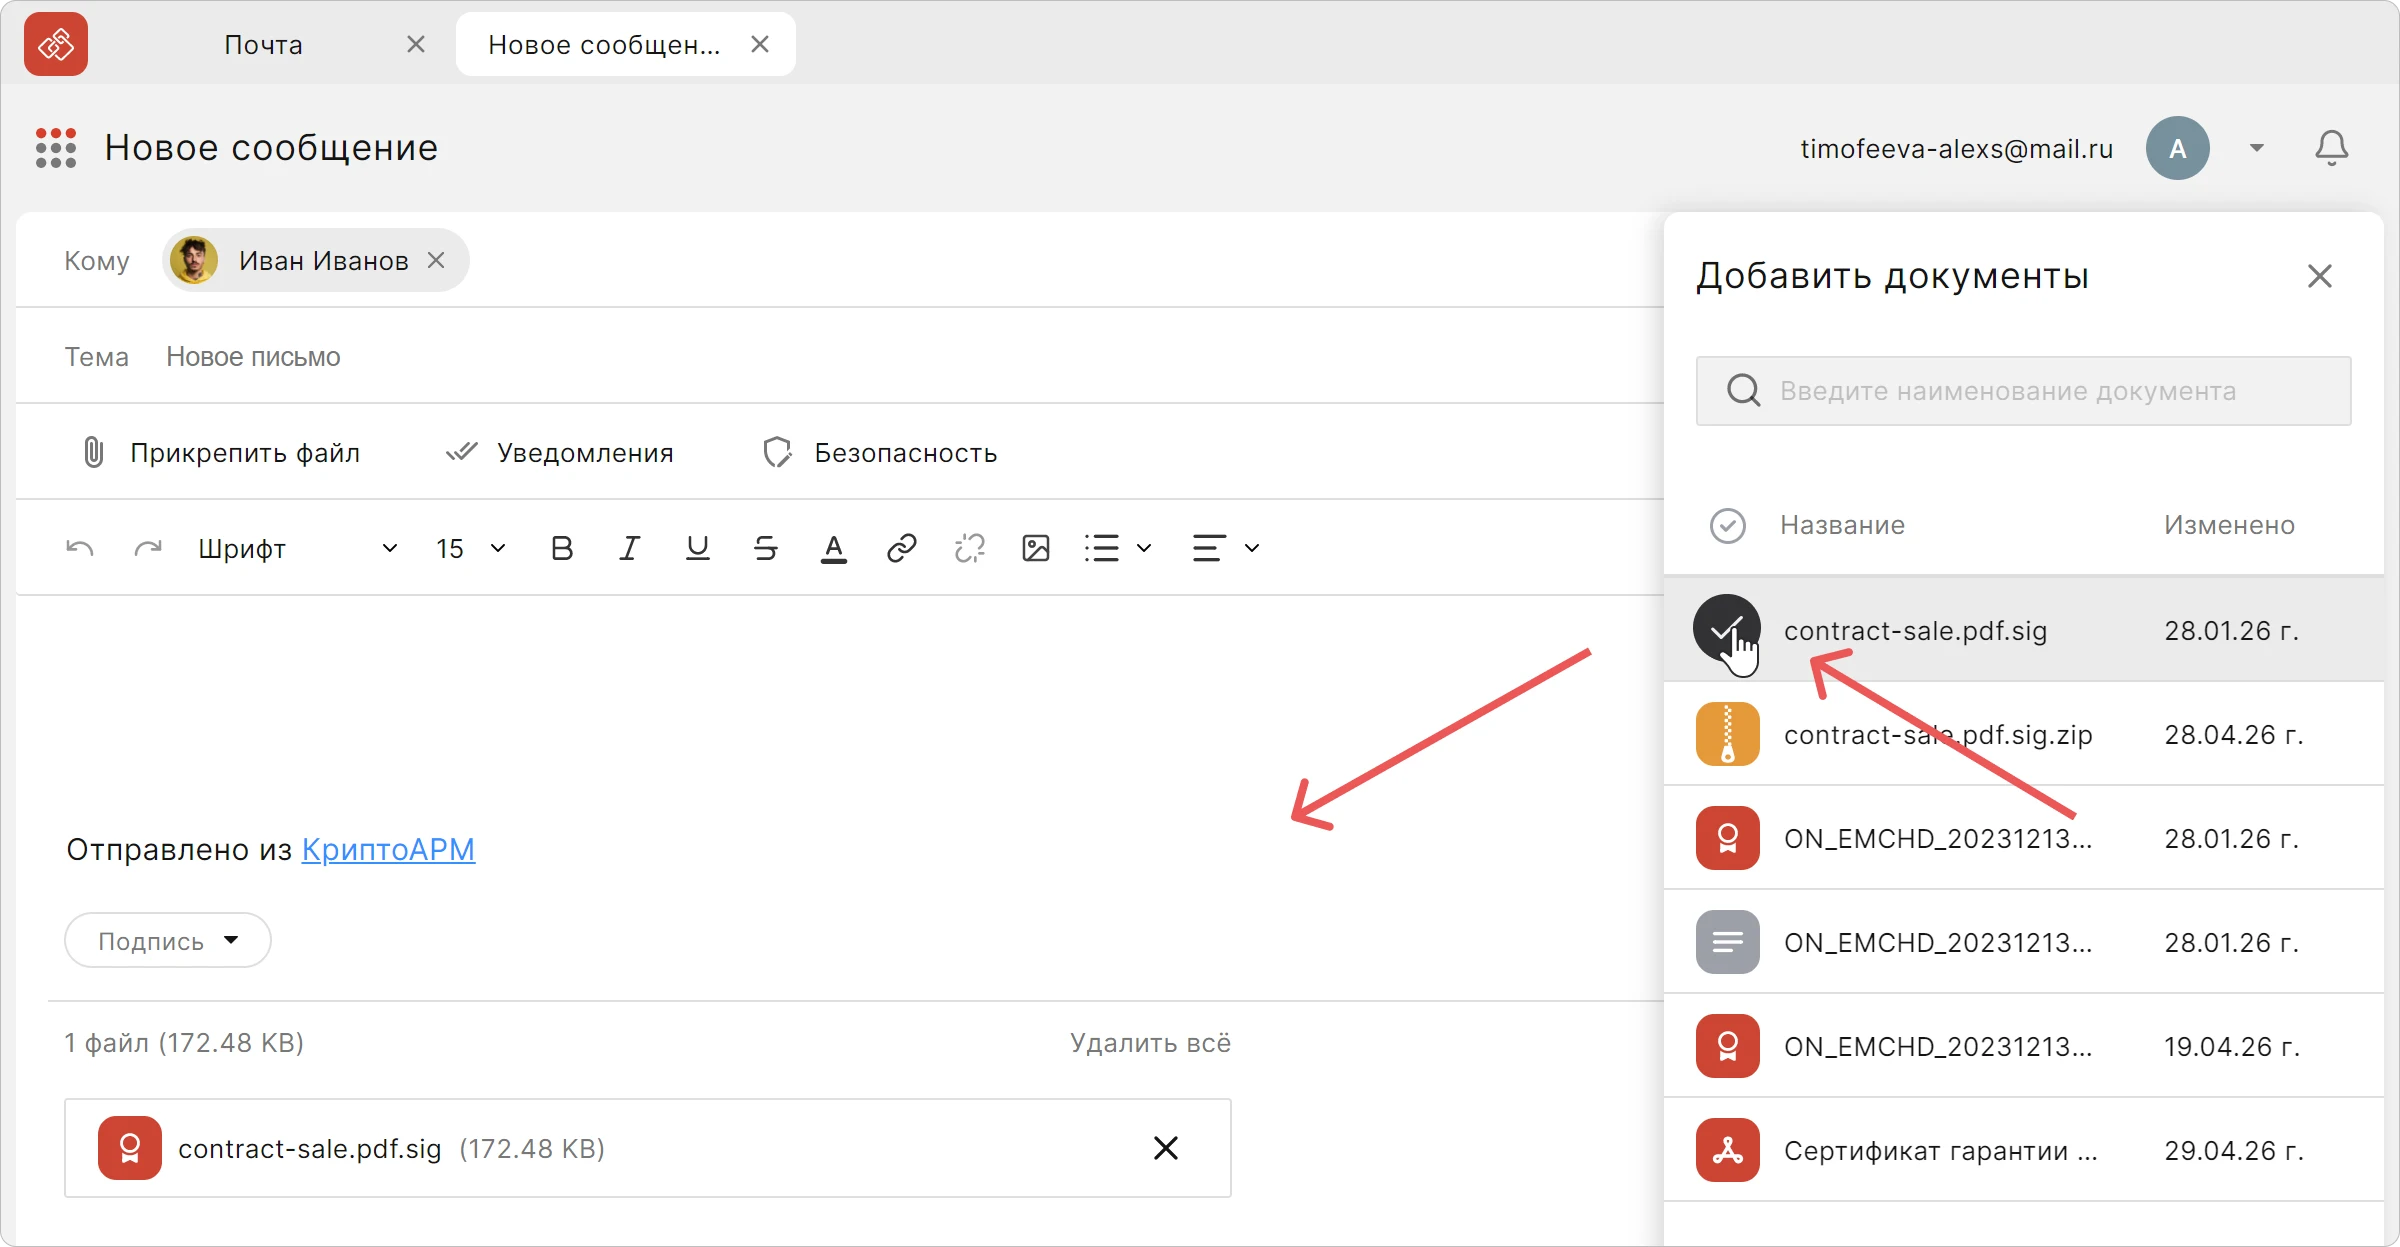This screenshot has width=2400, height=1247.
Task: Toggle bold text formatting
Action: 562,548
